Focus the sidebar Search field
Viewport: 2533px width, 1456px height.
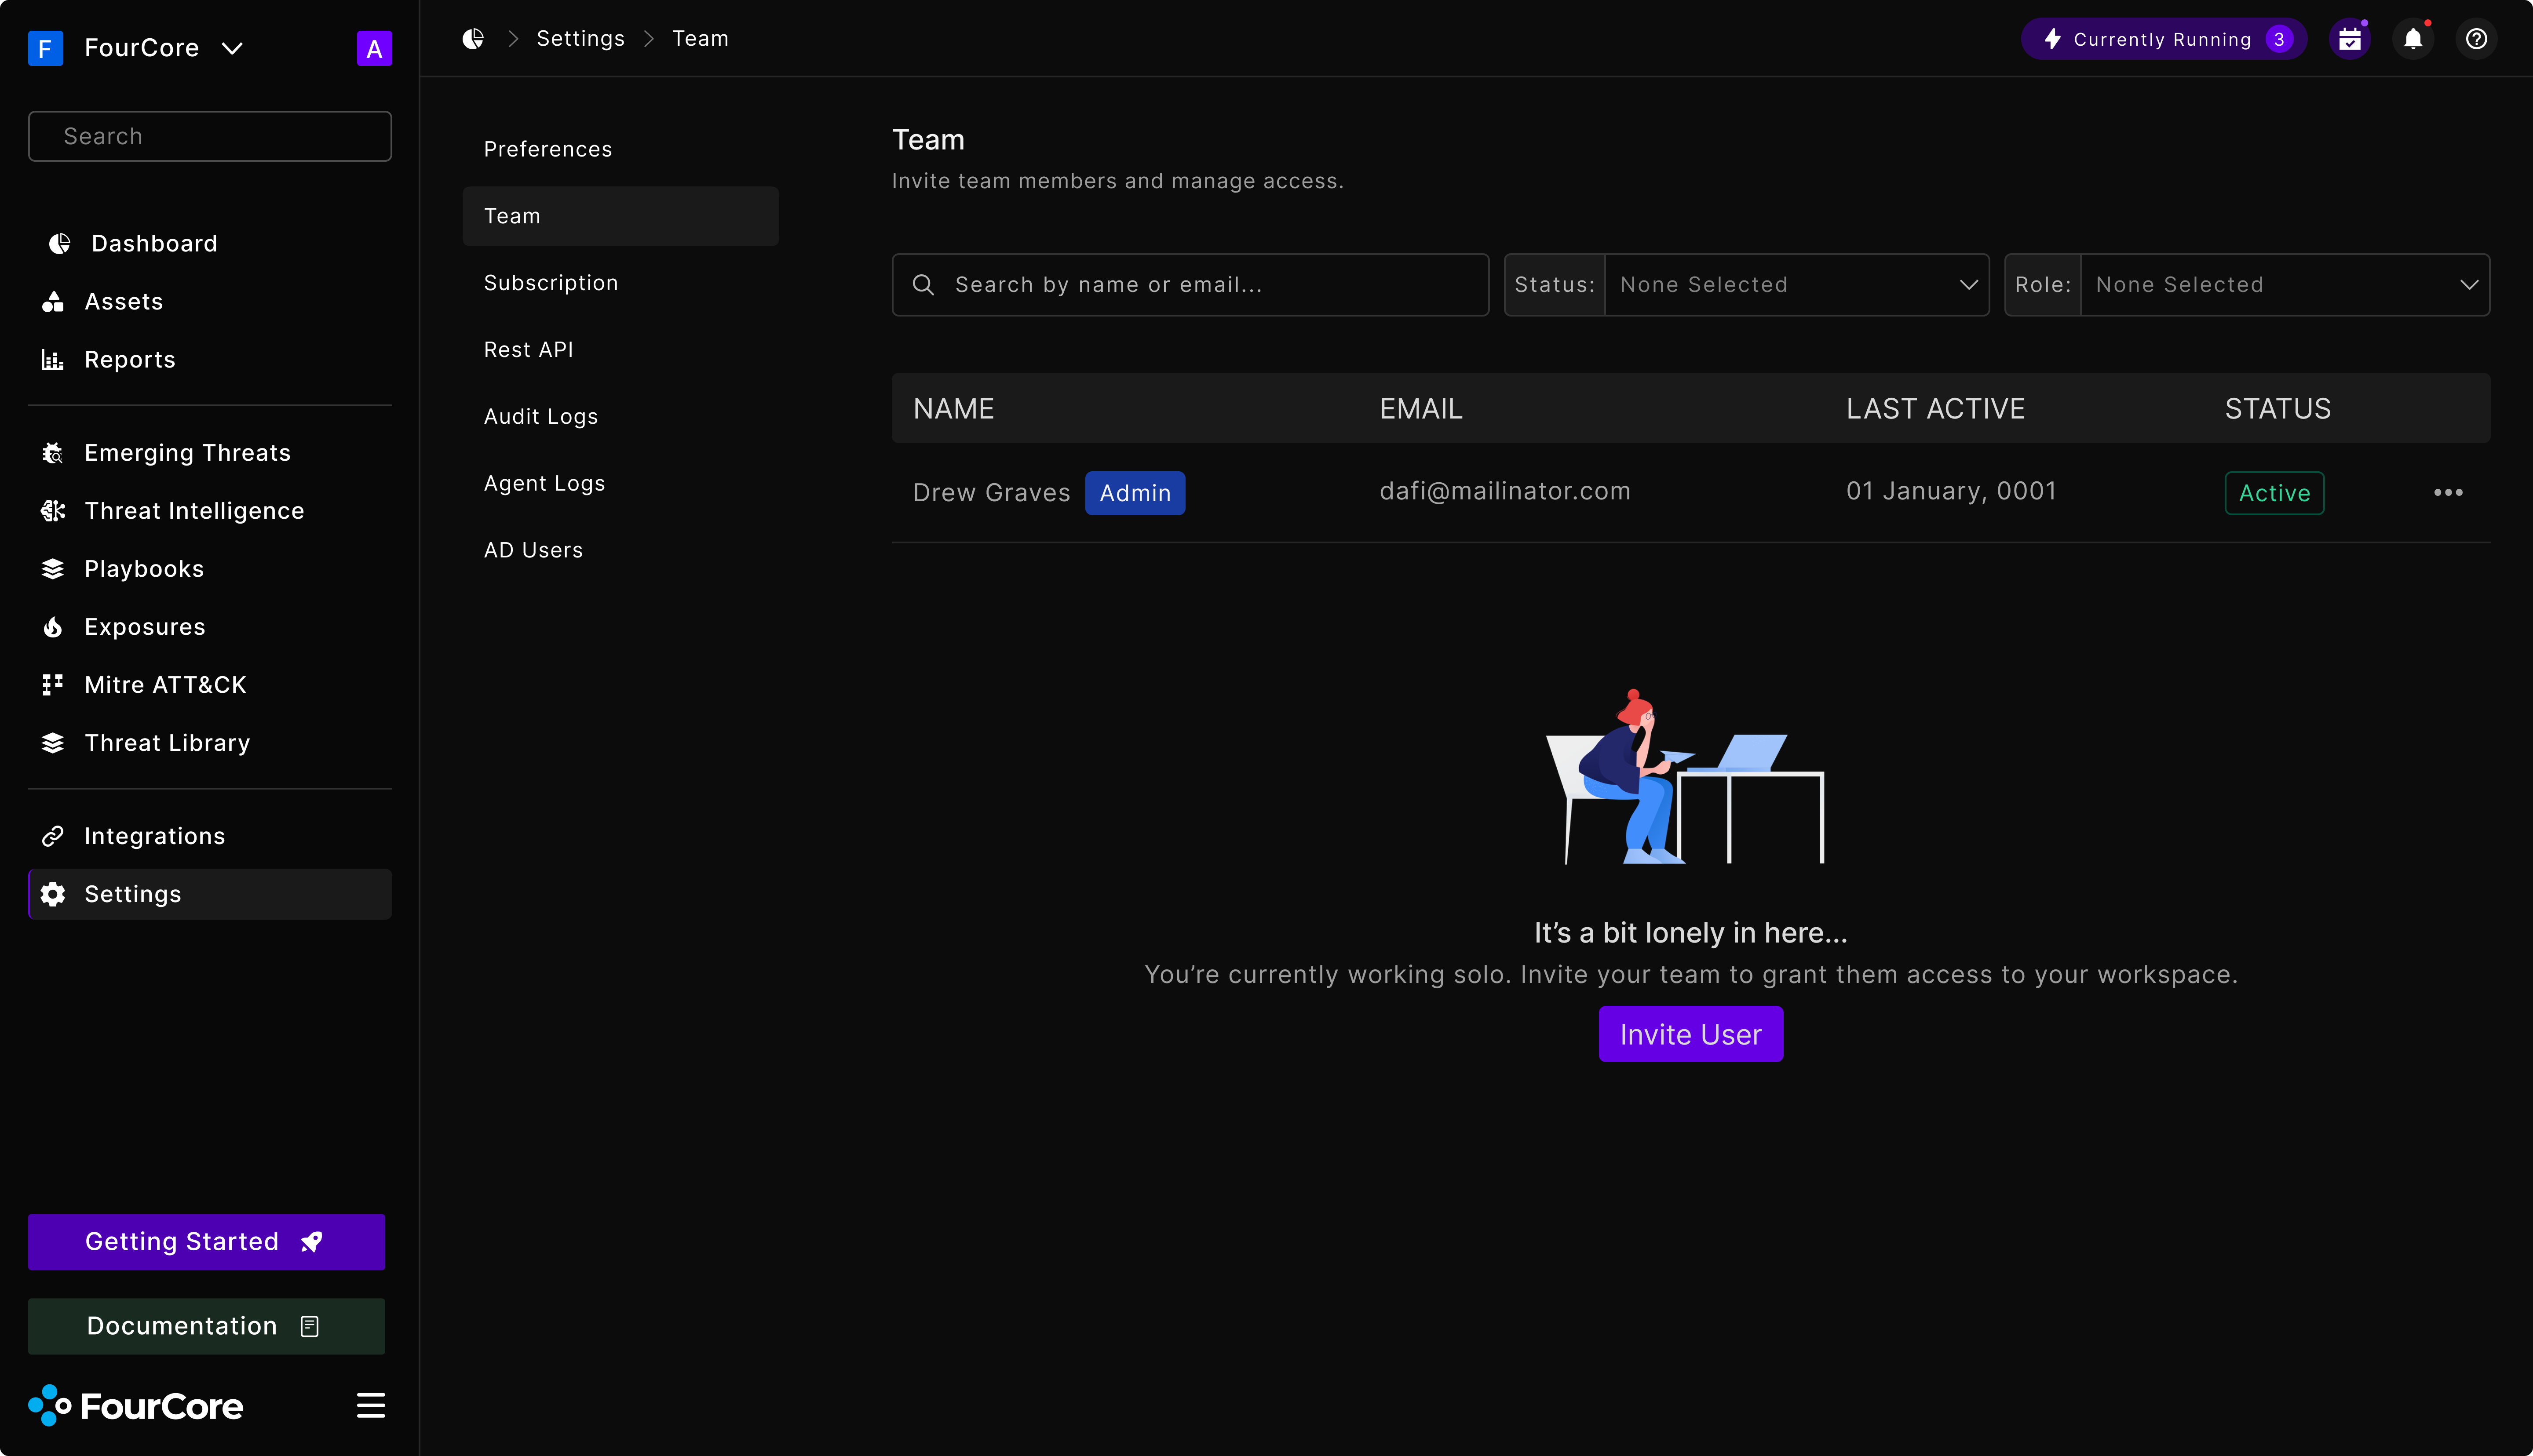210,136
